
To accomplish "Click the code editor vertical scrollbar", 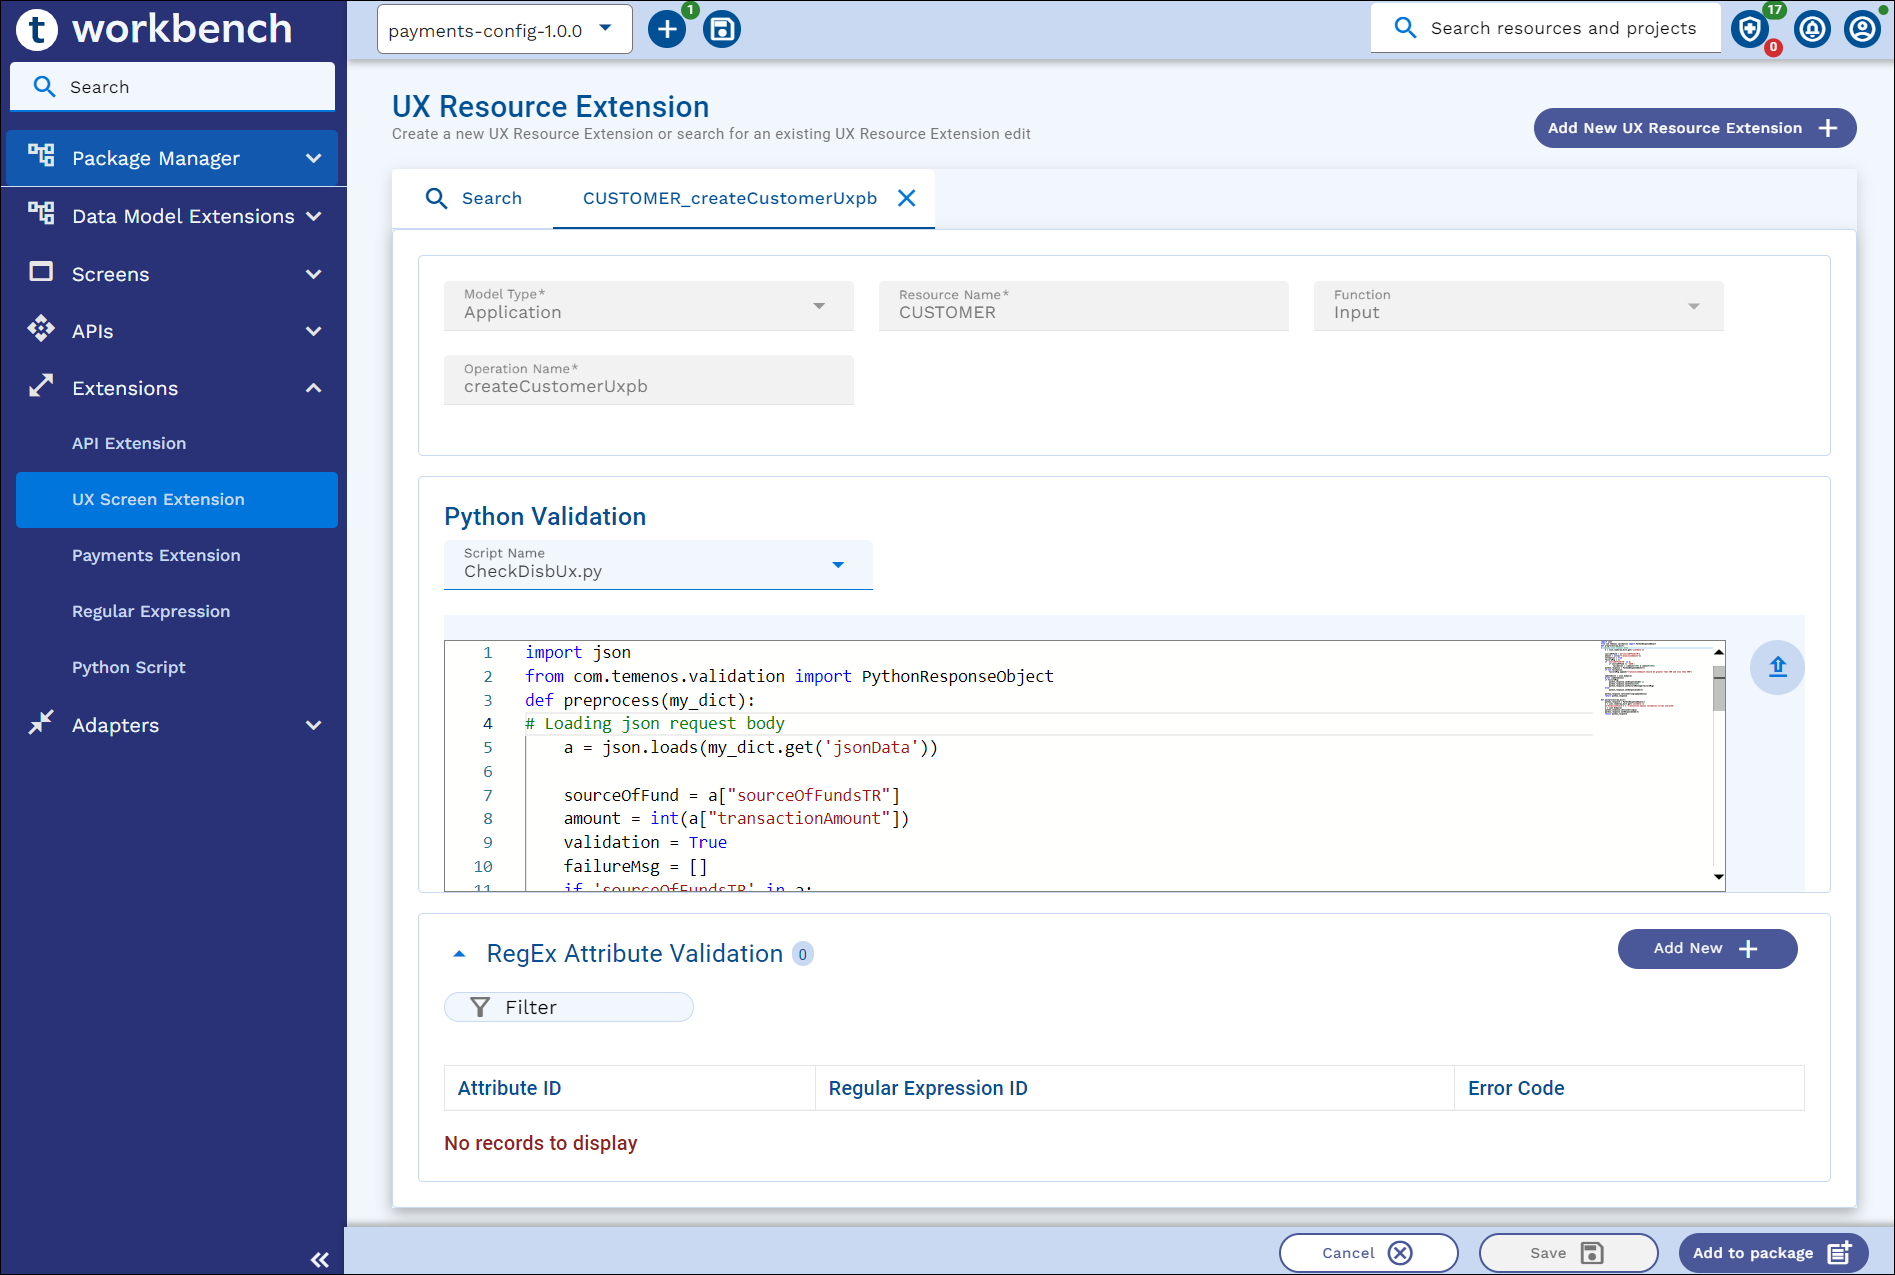I will coord(1718,690).
